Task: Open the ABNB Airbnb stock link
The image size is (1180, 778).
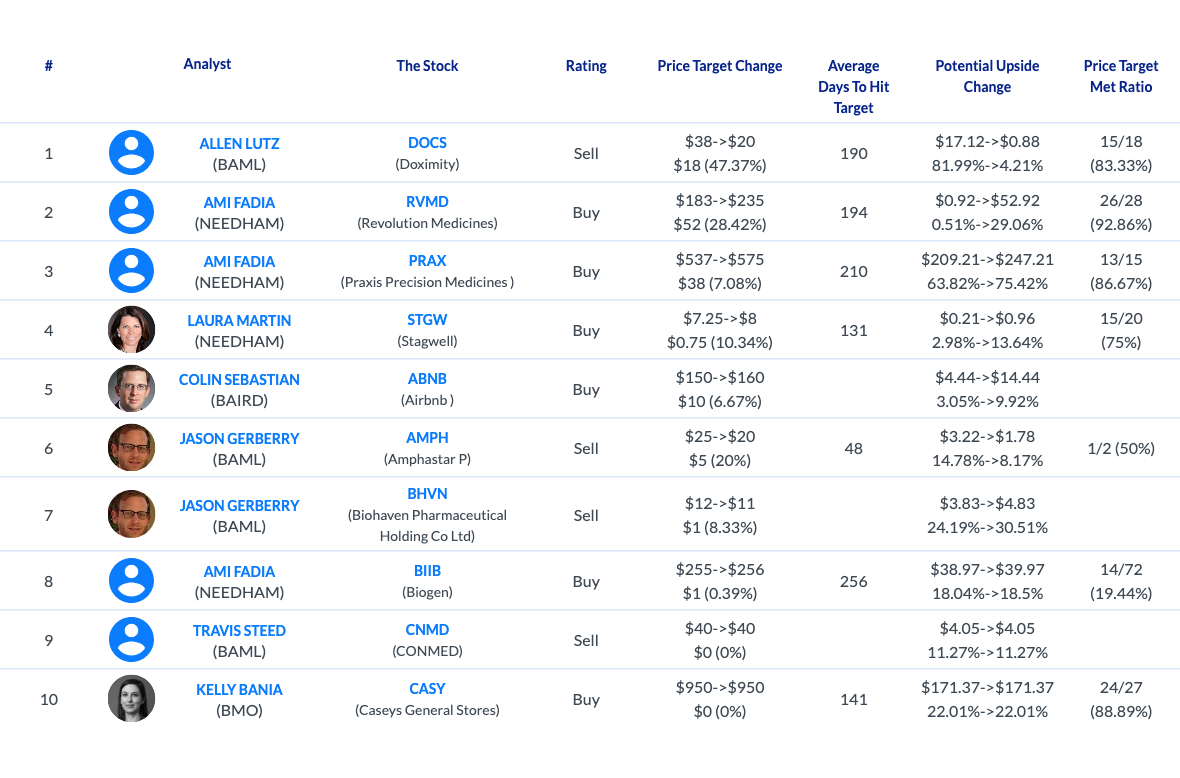Action: pyautogui.click(x=427, y=378)
